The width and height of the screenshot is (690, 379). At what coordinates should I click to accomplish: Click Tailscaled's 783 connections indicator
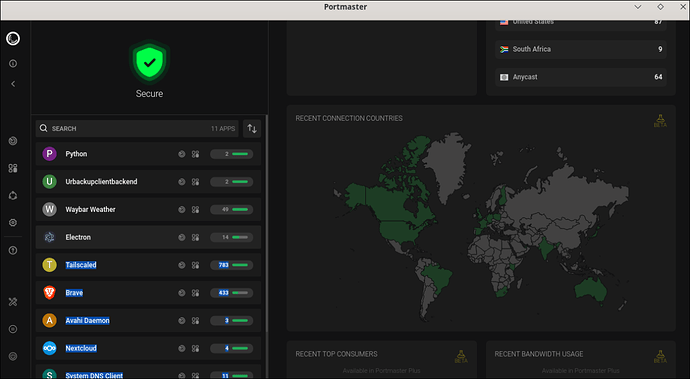coord(231,265)
